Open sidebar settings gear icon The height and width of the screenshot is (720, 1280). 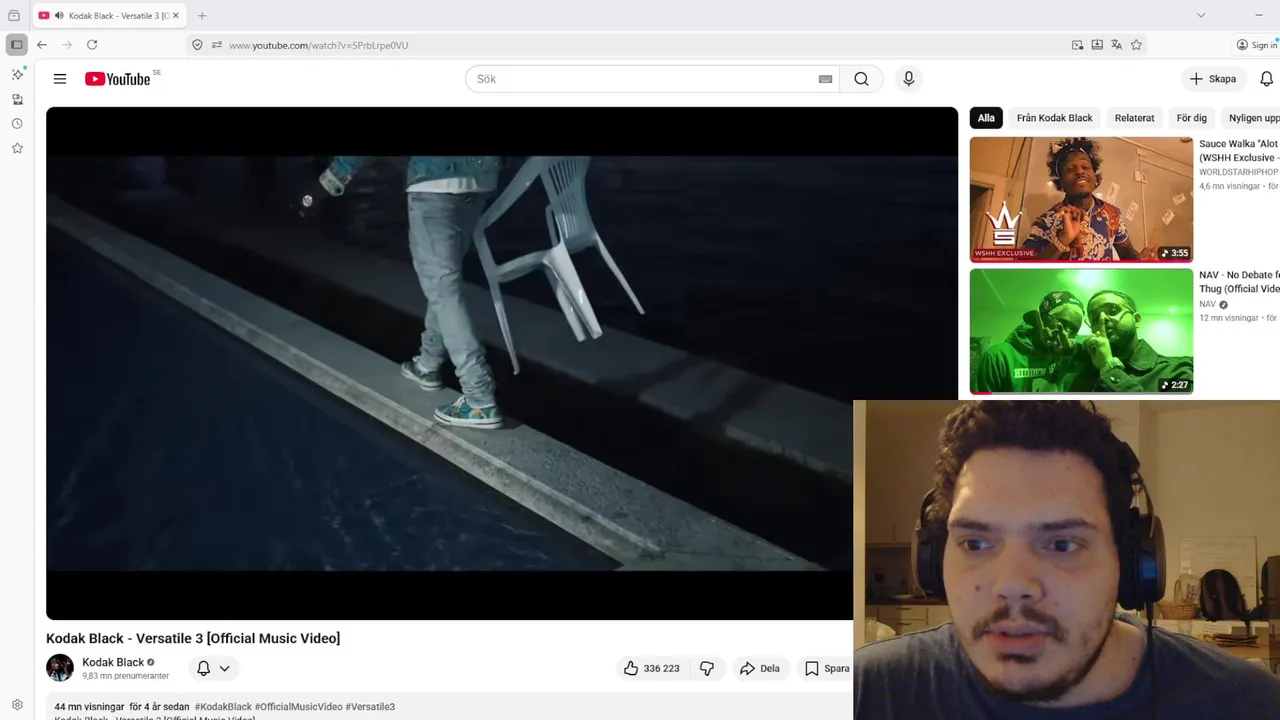tap(17, 705)
